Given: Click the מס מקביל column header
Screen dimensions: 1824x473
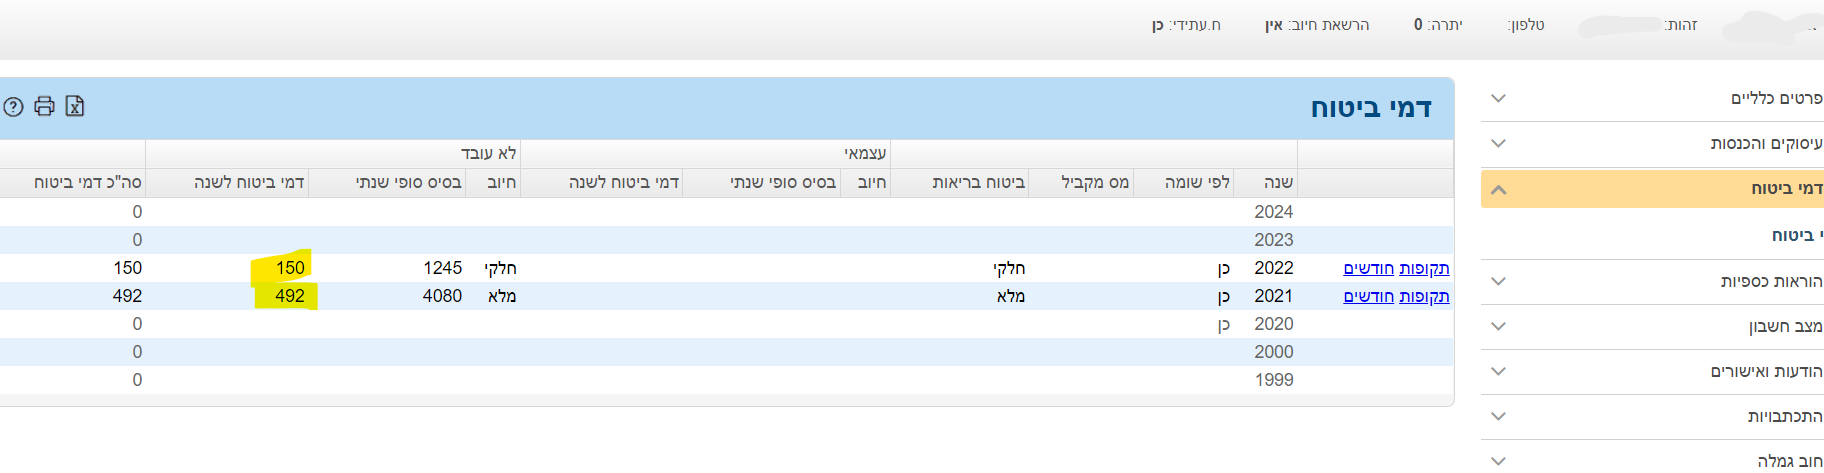Looking at the screenshot, I should (1095, 182).
